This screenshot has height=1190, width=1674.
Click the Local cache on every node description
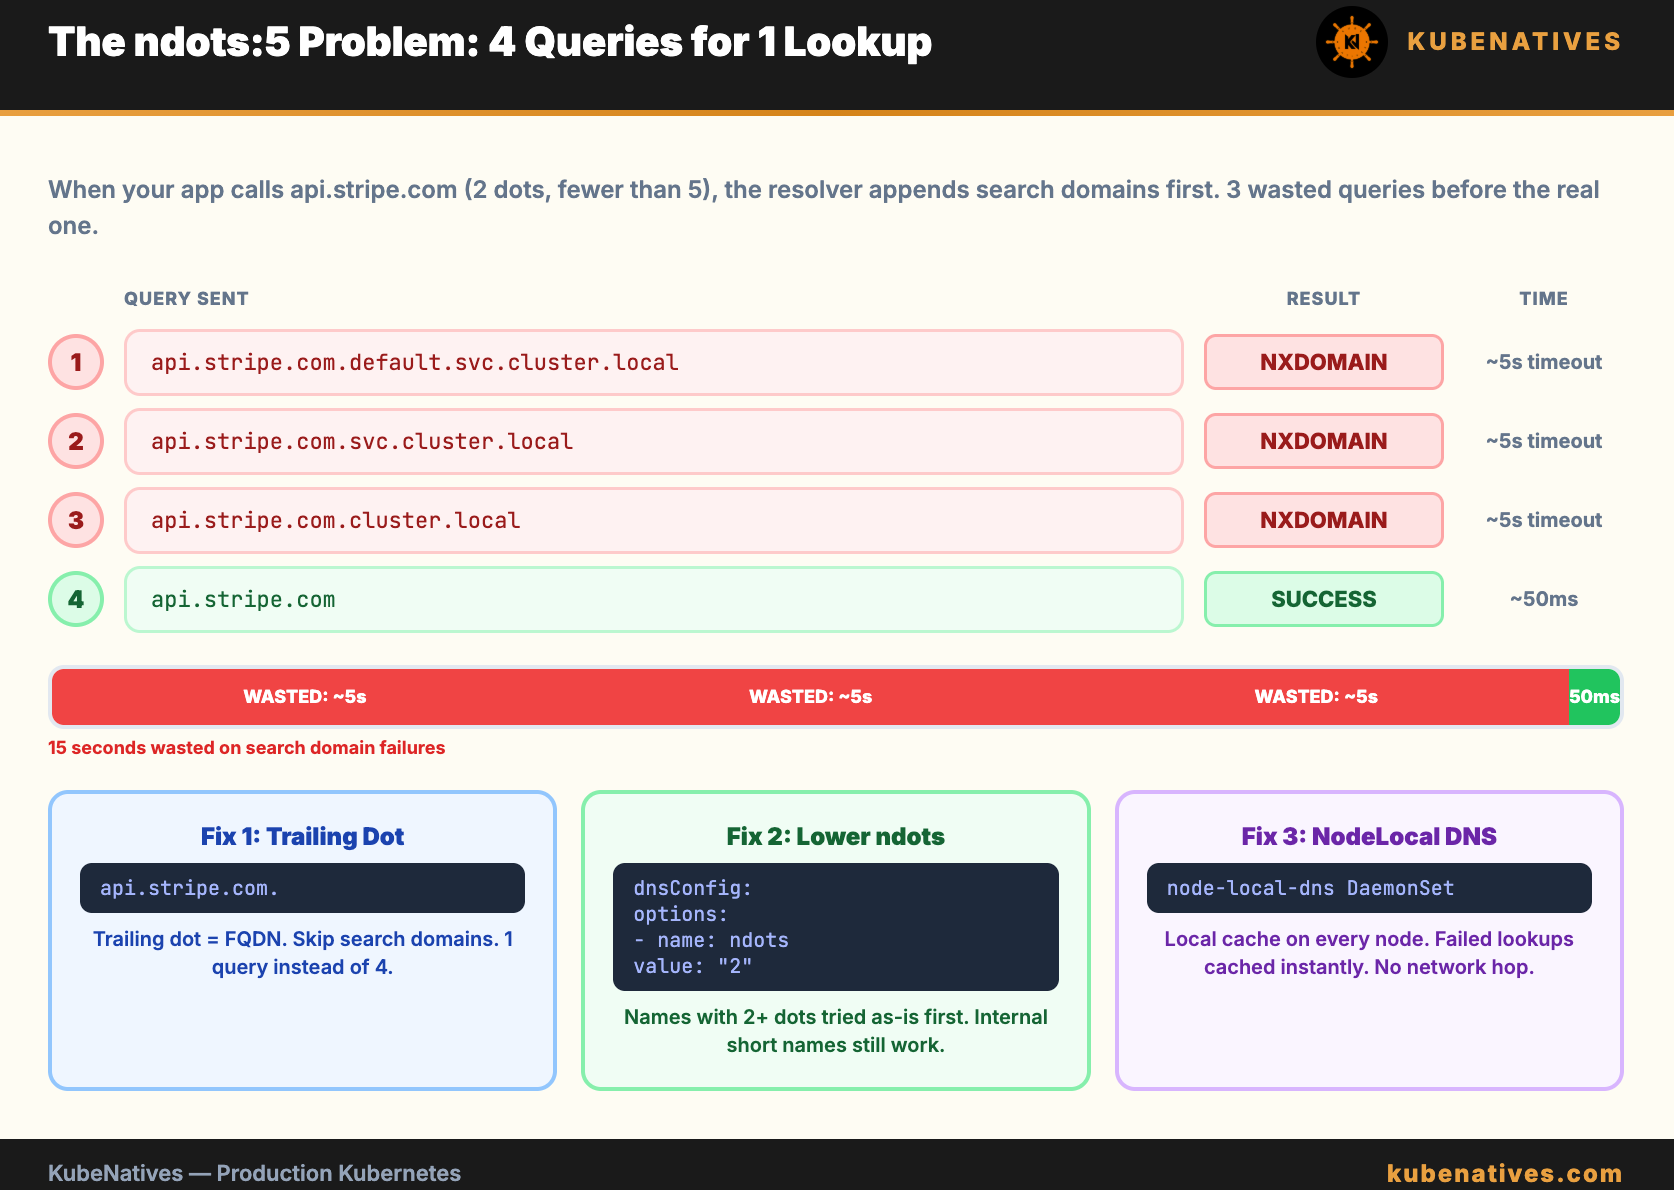tap(1369, 953)
